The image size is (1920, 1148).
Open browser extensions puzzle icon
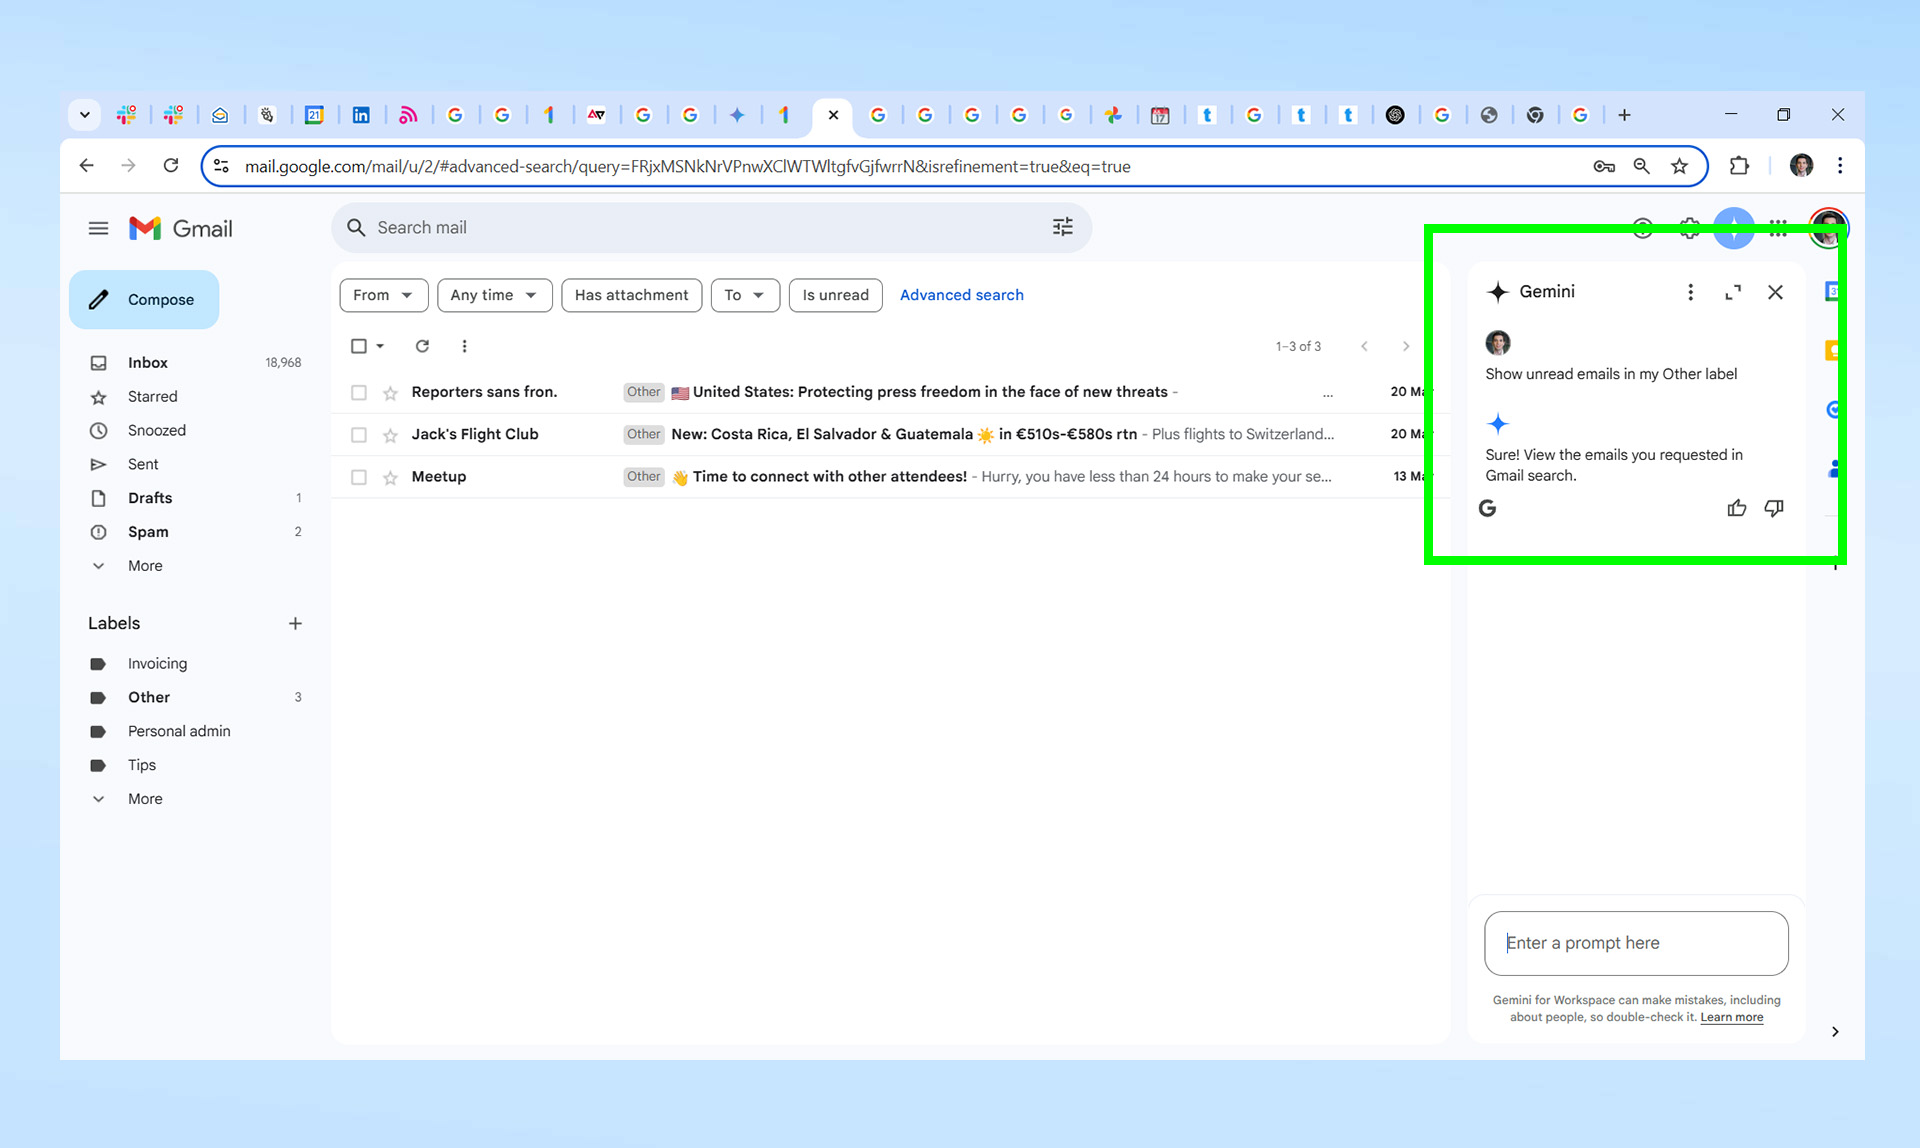[x=1739, y=166]
